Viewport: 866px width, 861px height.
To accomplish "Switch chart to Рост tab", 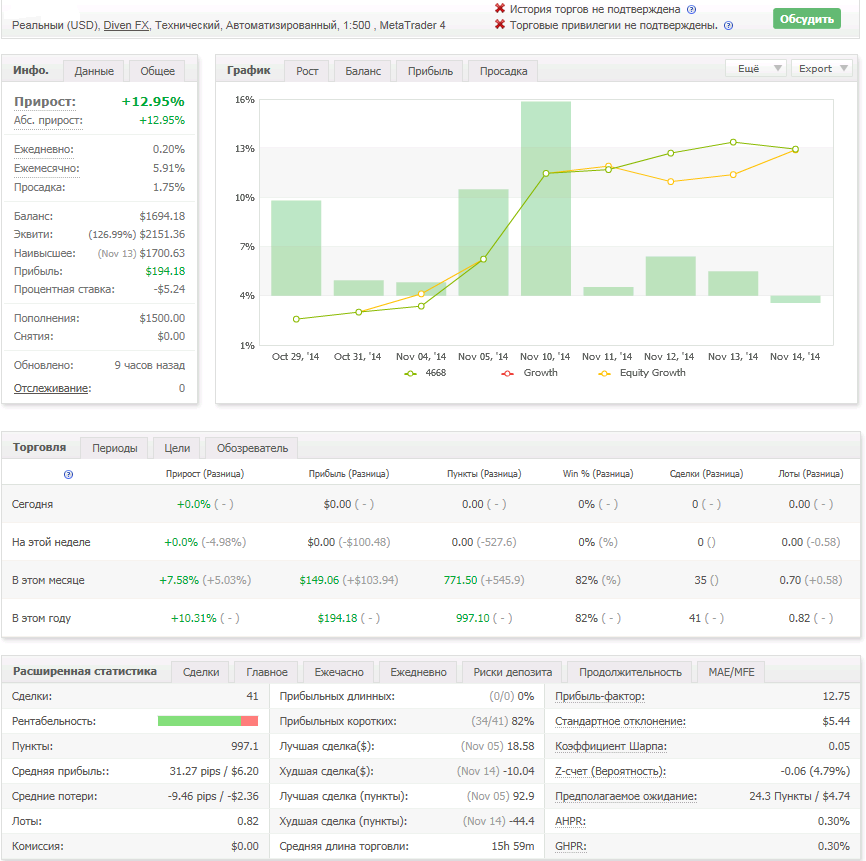I will click(x=307, y=71).
